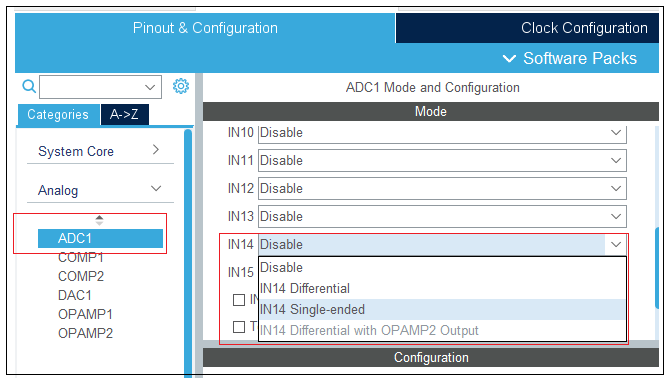Select the DAC1 peripheral

(x=75, y=295)
